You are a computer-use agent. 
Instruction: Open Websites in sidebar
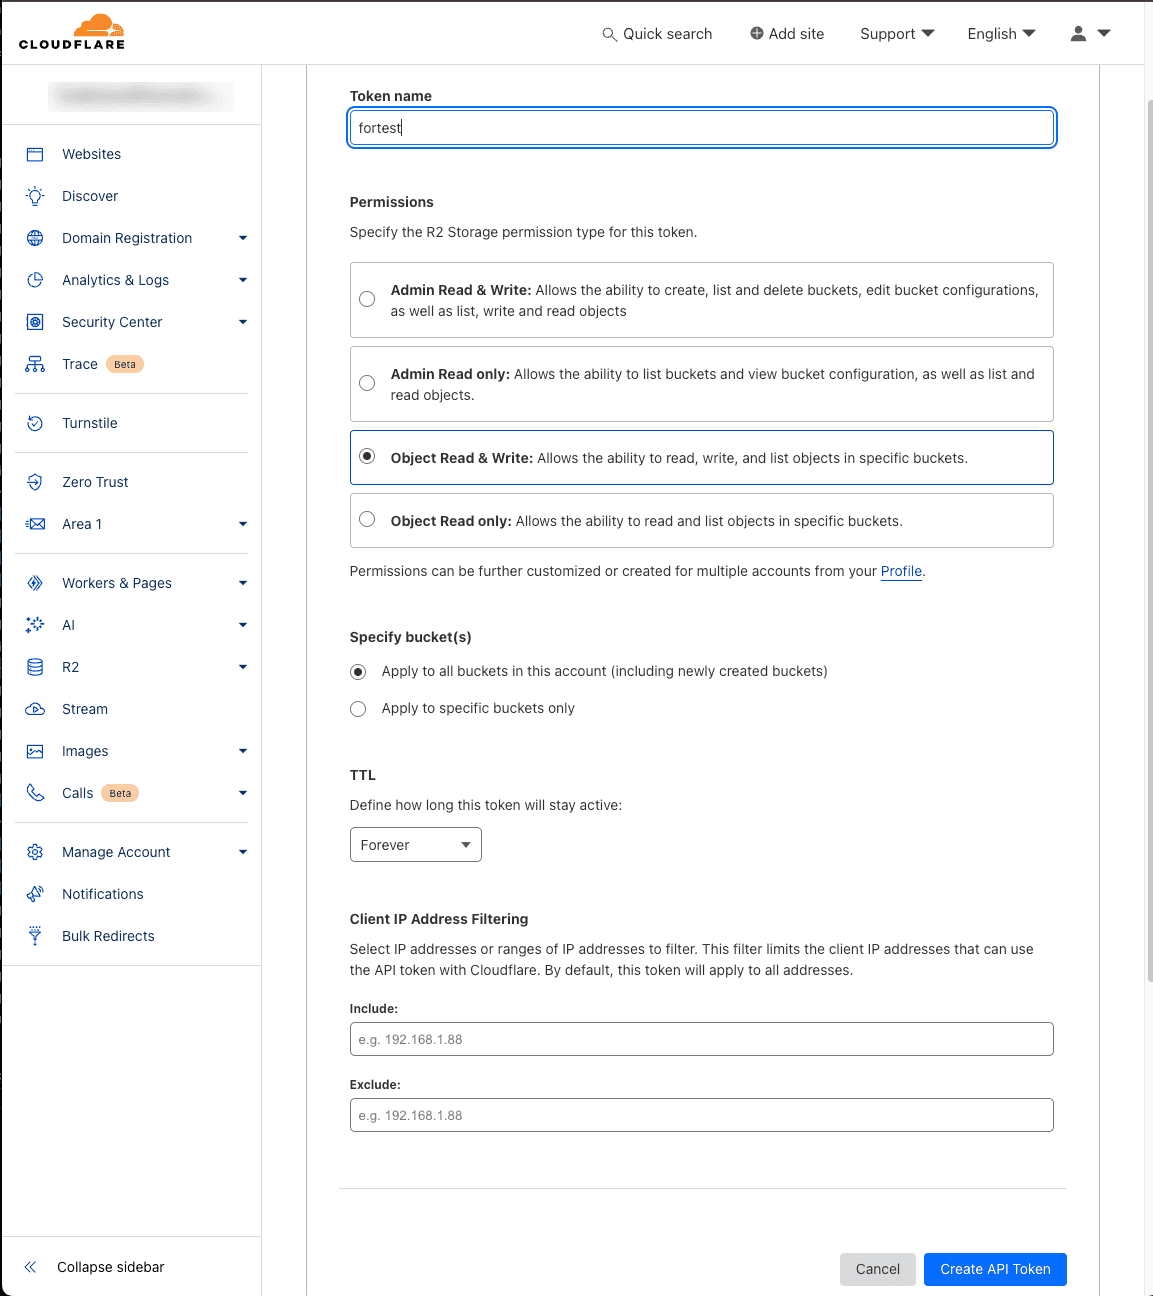tap(91, 154)
